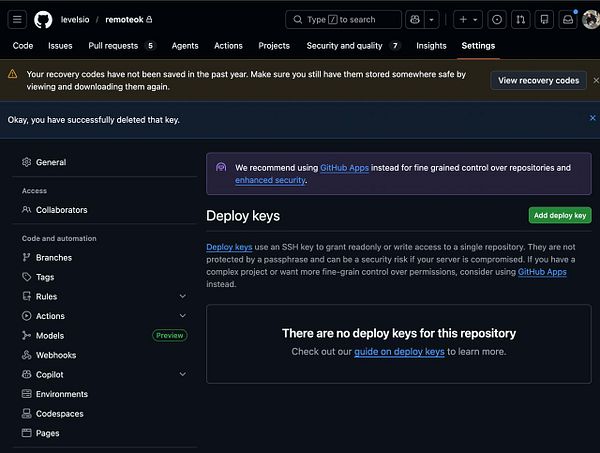
Task: Switch to the Code tab
Action: coord(23,46)
